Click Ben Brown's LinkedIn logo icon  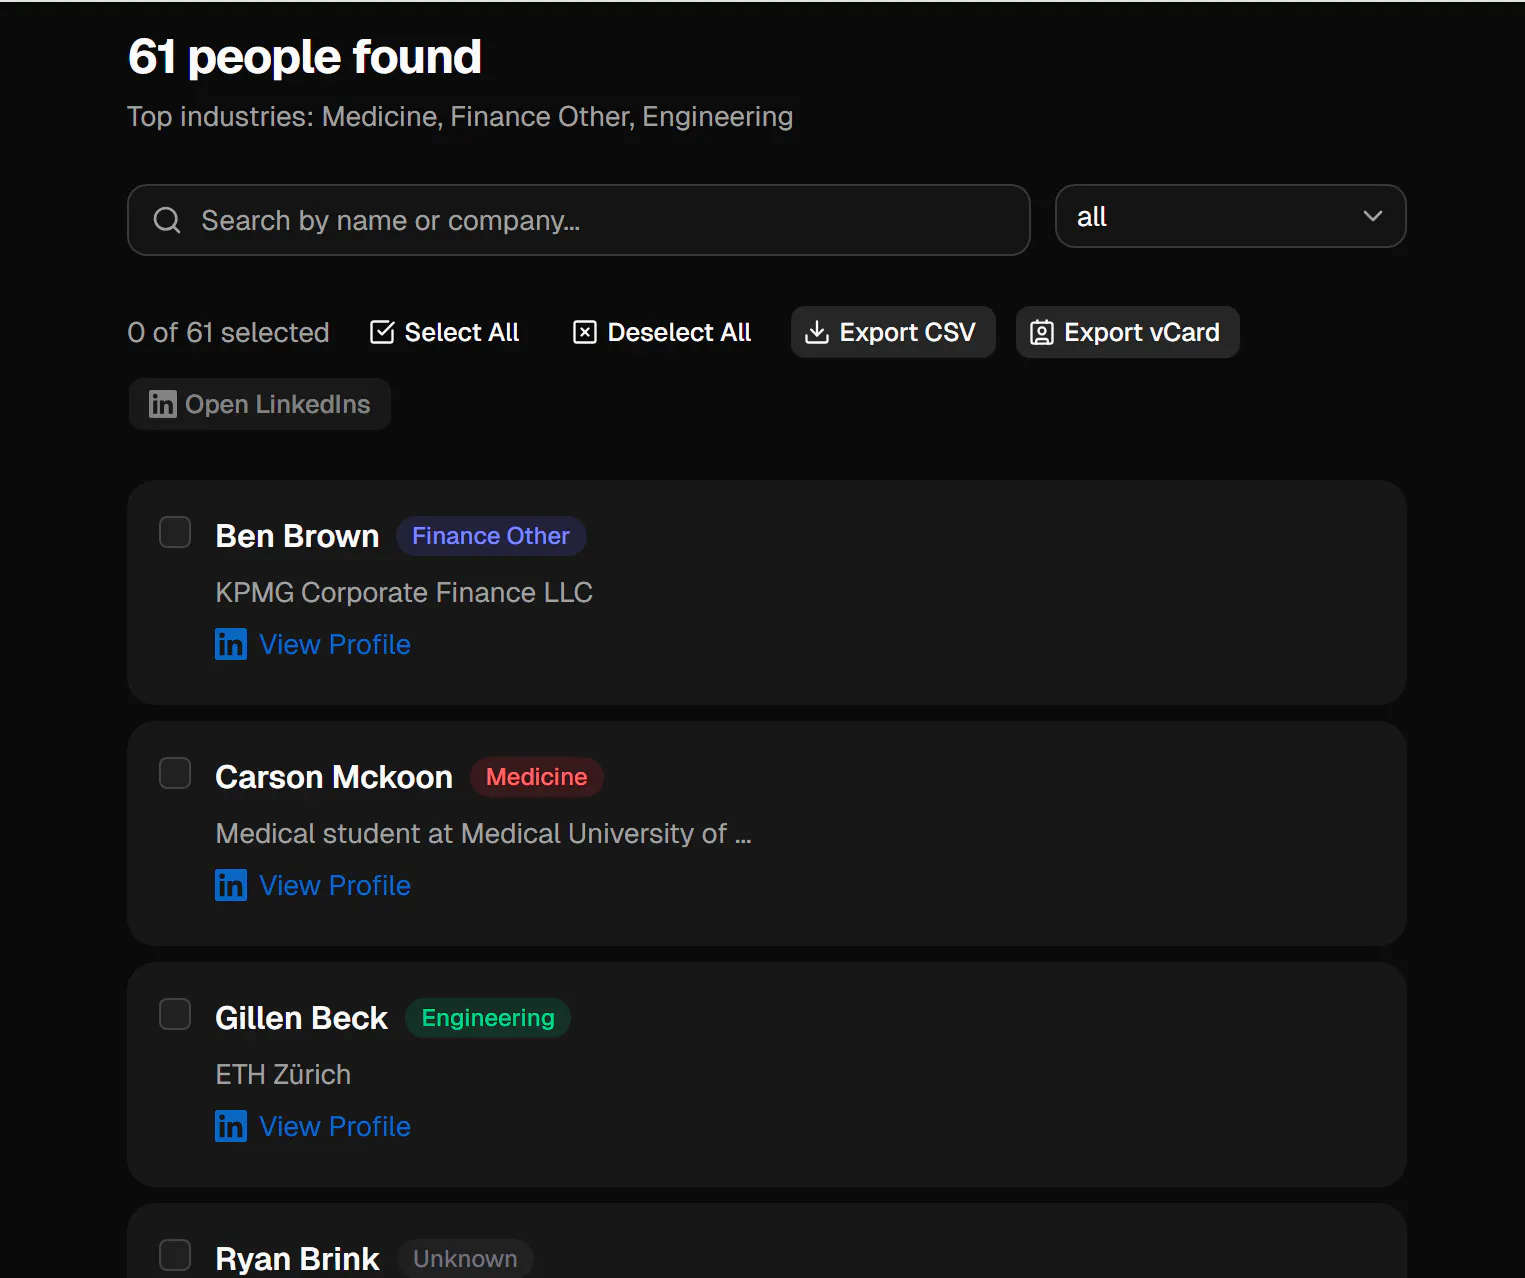231,644
